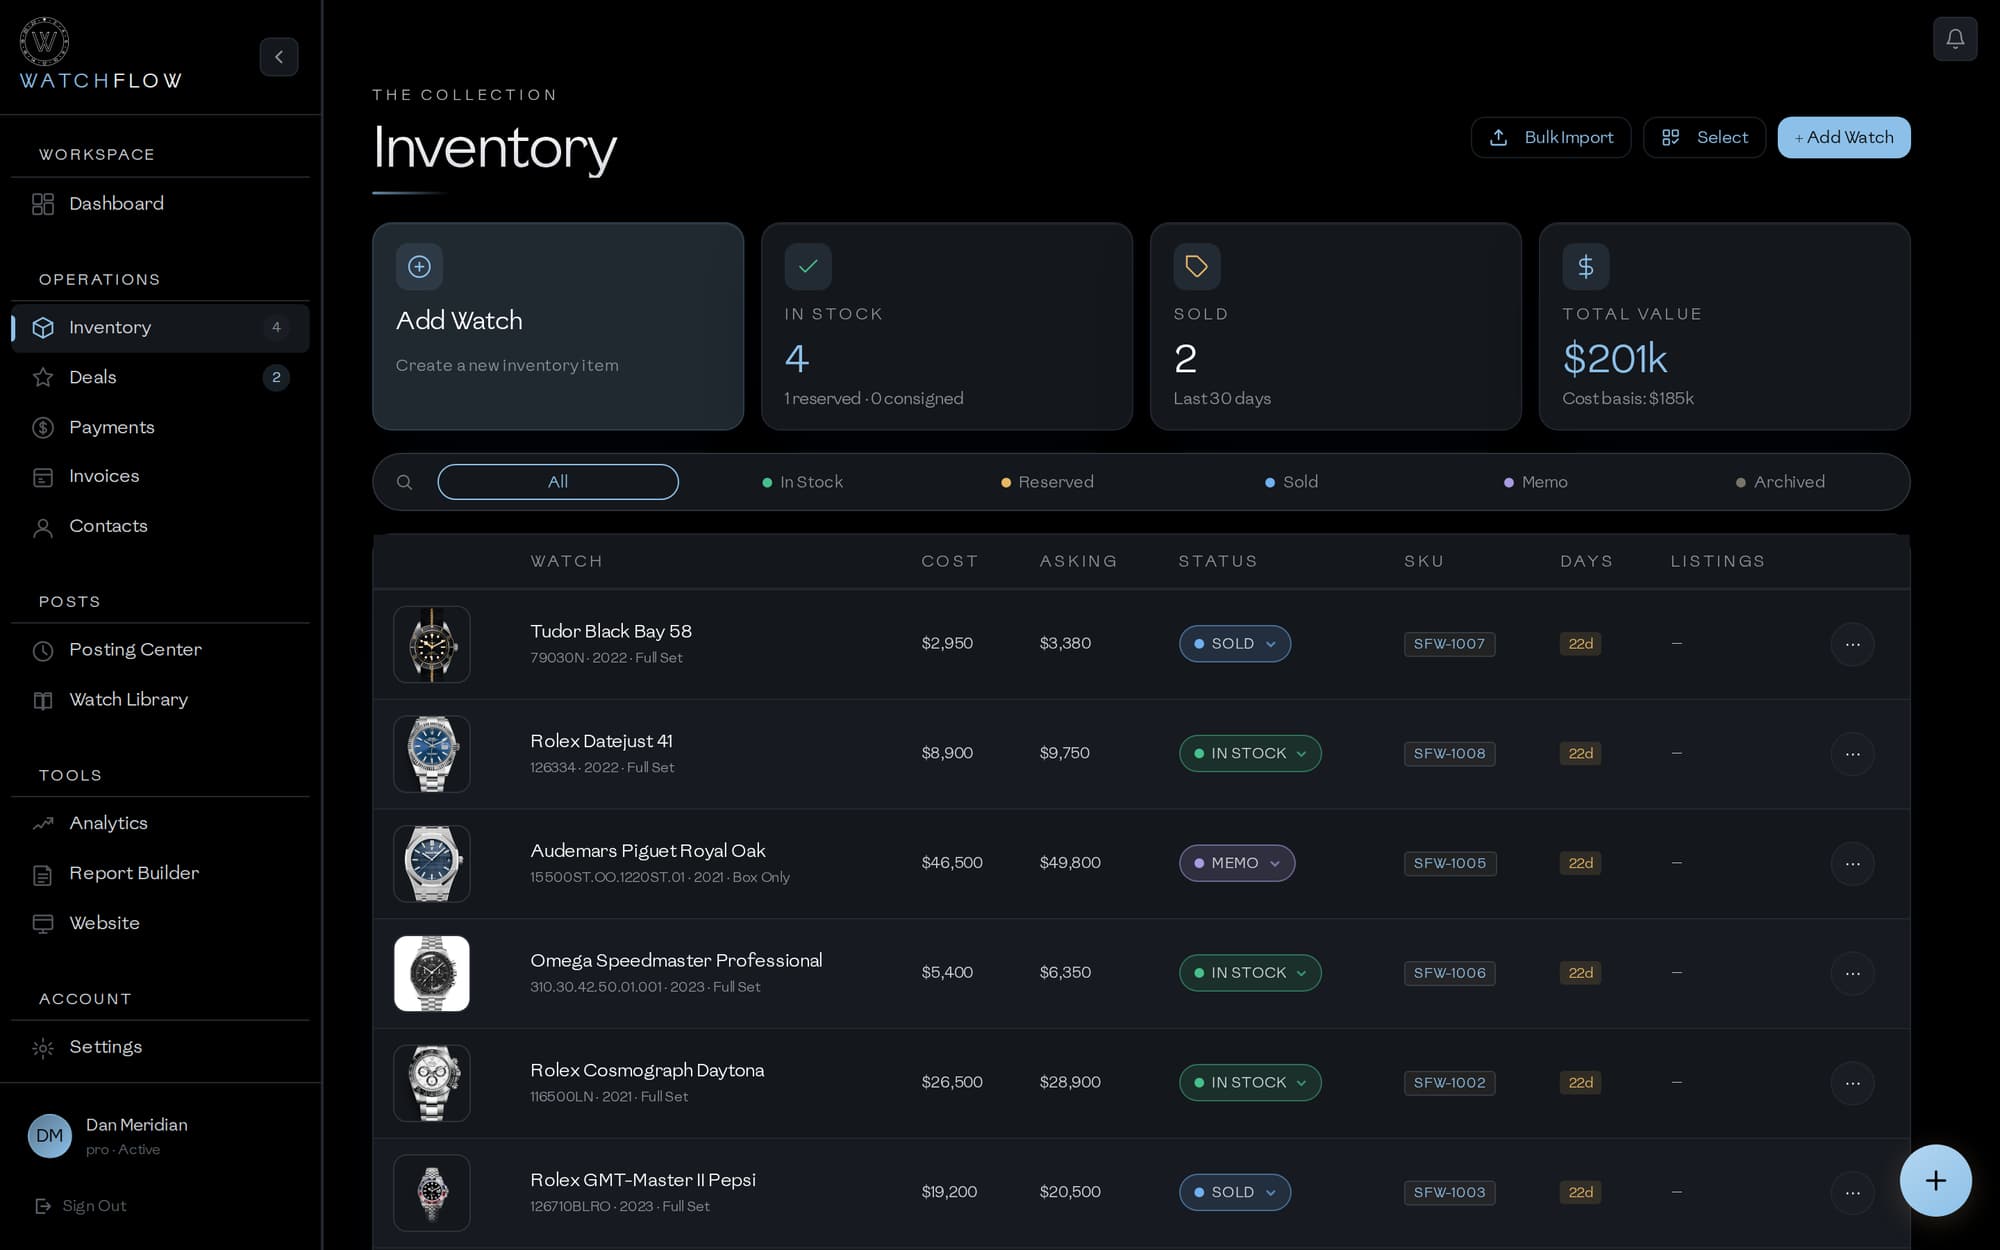
Task: Click the Bulk Import button
Action: (x=1551, y=138)
